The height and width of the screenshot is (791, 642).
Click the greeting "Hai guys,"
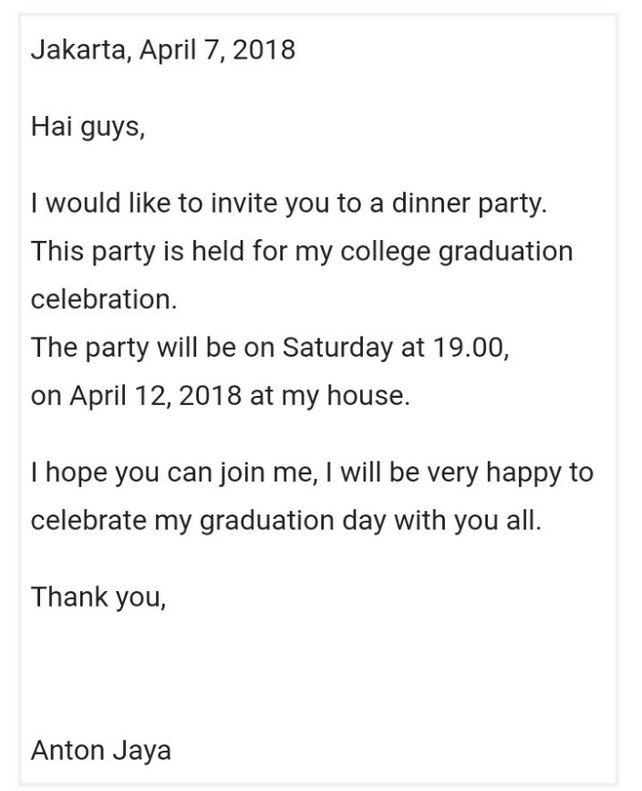[88, 127]
